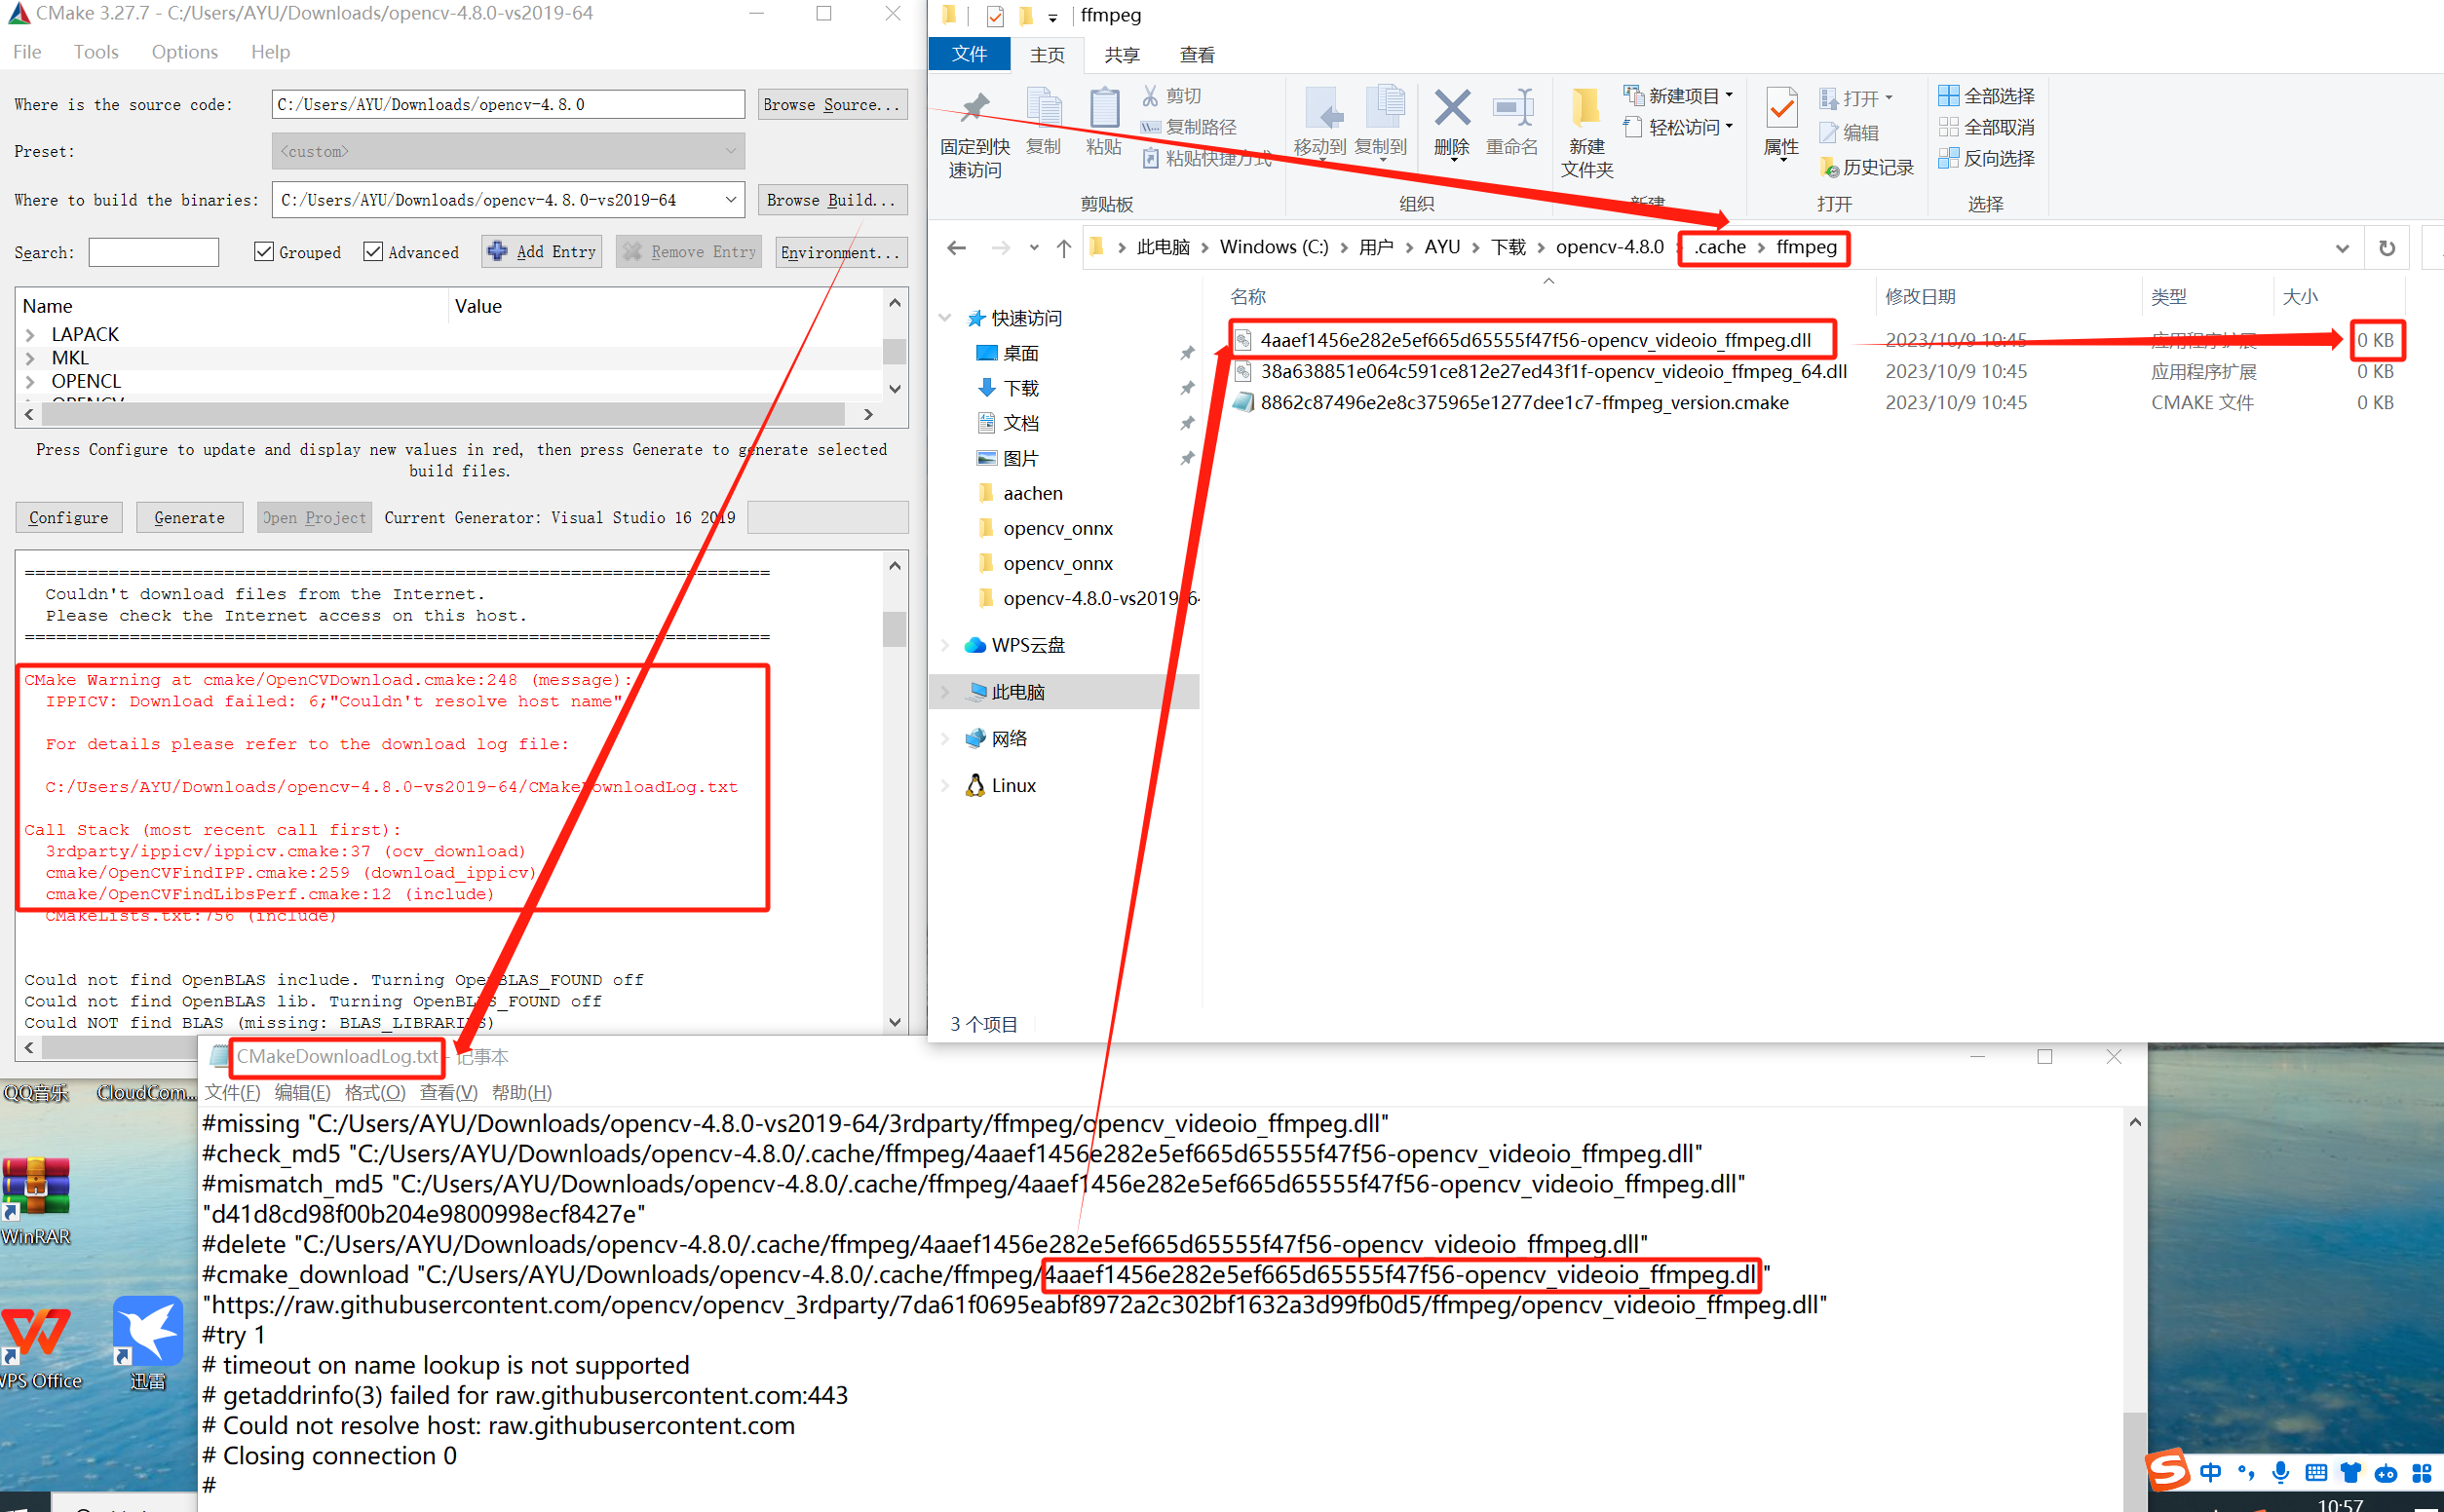The height and width of the screenshot is (1512, 2444).
Task: Open the Preset dropdown in CMake
Action: (x=731, y=151)
